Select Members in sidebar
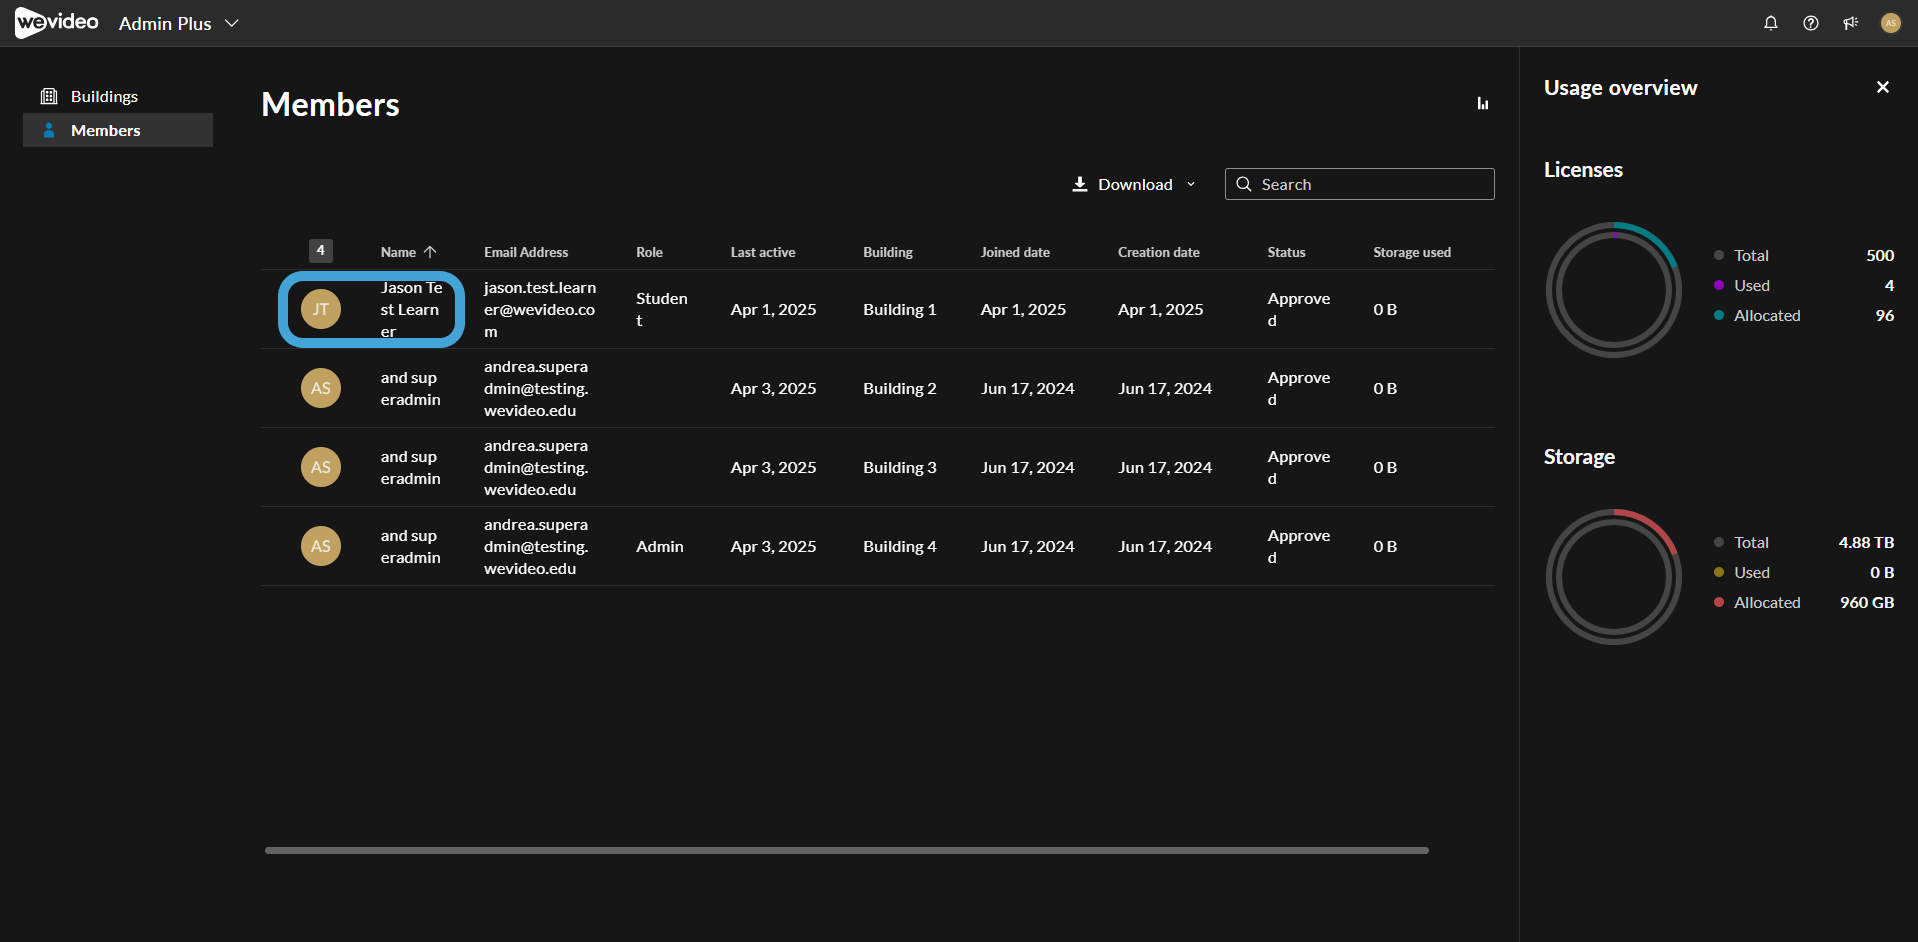1918x942 pixels. [118, 130]
